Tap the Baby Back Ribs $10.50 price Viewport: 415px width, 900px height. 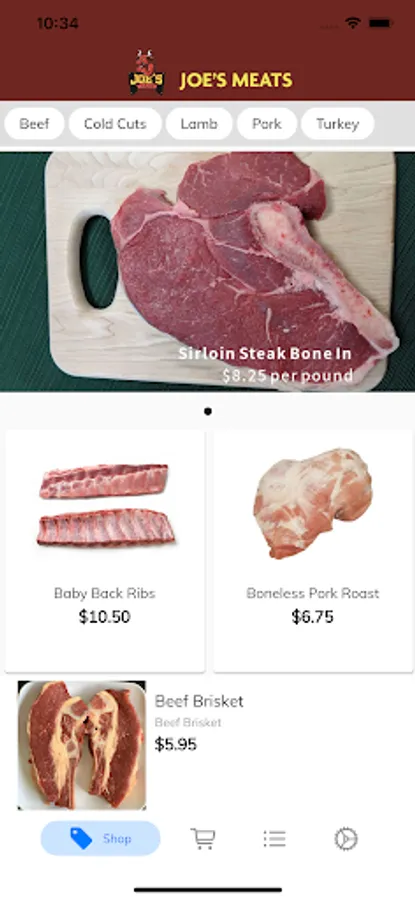pos(104,616)
